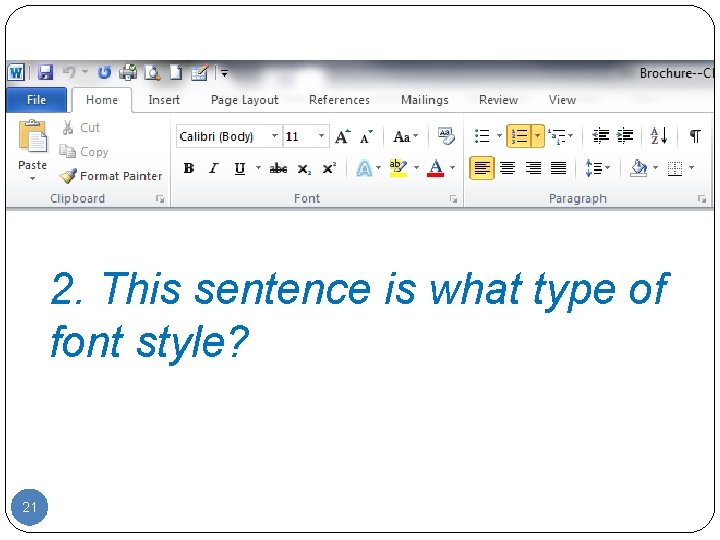Open the Numbering library dropdown arrow
Viewport: 720px width, 540px height.
[537, 136]
